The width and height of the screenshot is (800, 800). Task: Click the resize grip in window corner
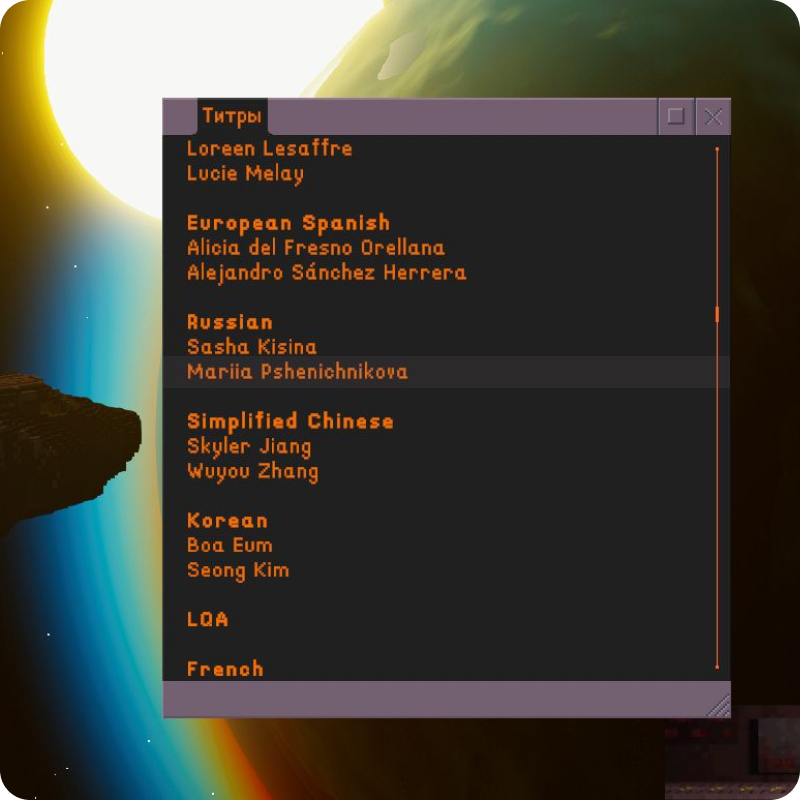click(718, 706)
